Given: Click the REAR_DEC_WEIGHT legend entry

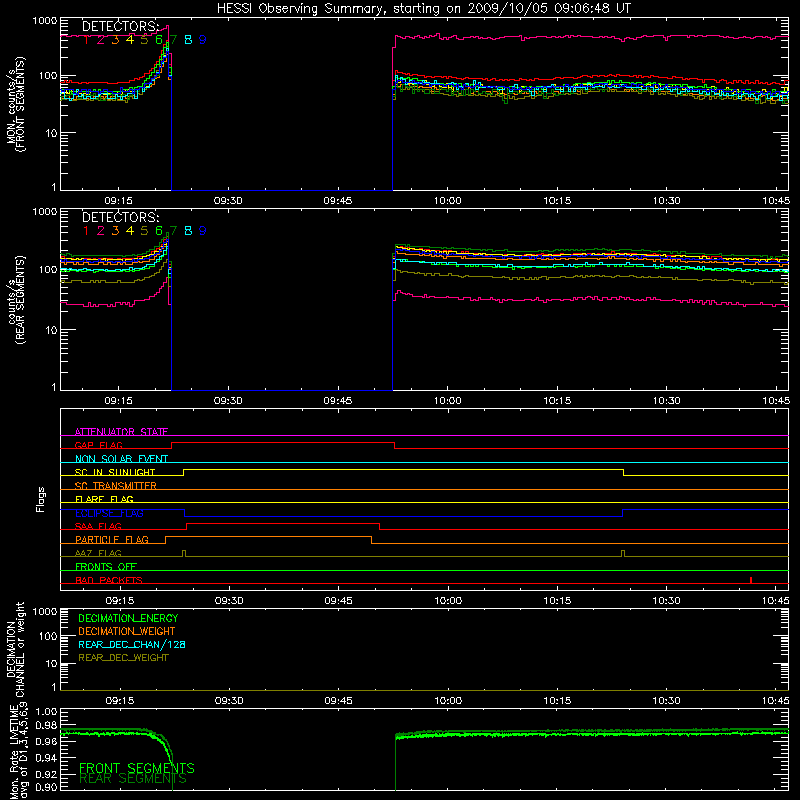Looking at the screenshot, I should point(123,658).
